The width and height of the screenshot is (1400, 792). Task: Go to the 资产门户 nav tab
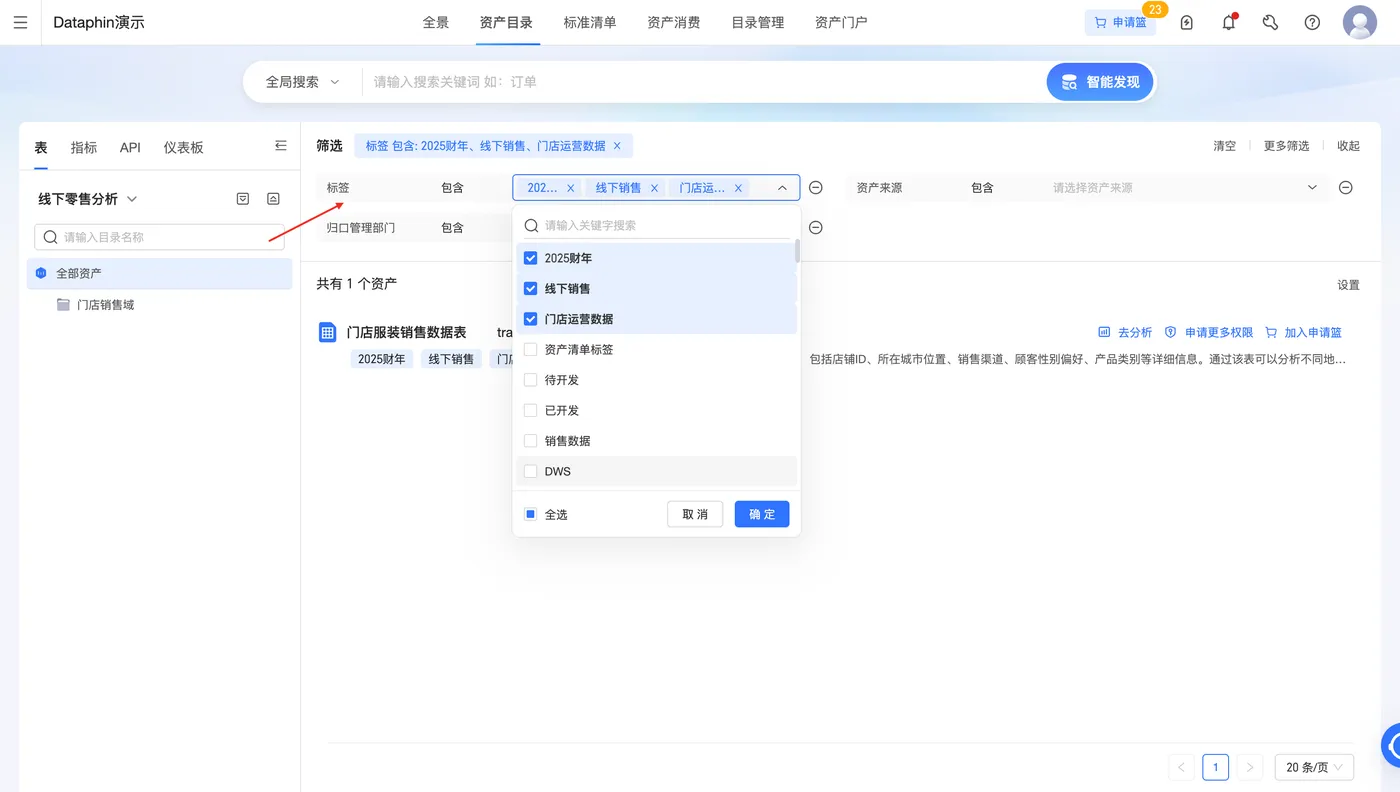[x=841, y=22]
